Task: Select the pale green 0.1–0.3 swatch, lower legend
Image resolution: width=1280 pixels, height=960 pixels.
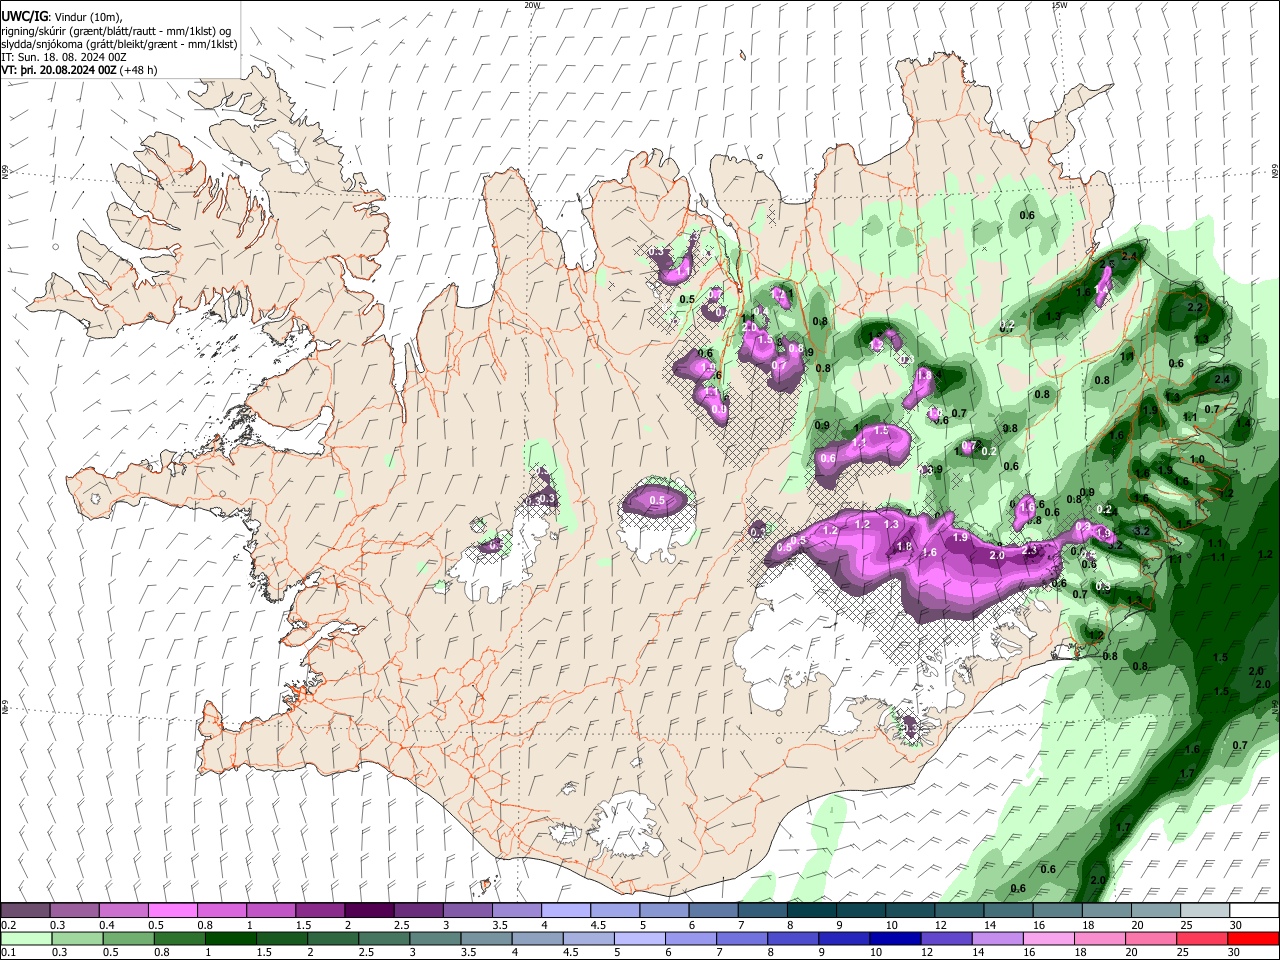Action: click(25, 938)
